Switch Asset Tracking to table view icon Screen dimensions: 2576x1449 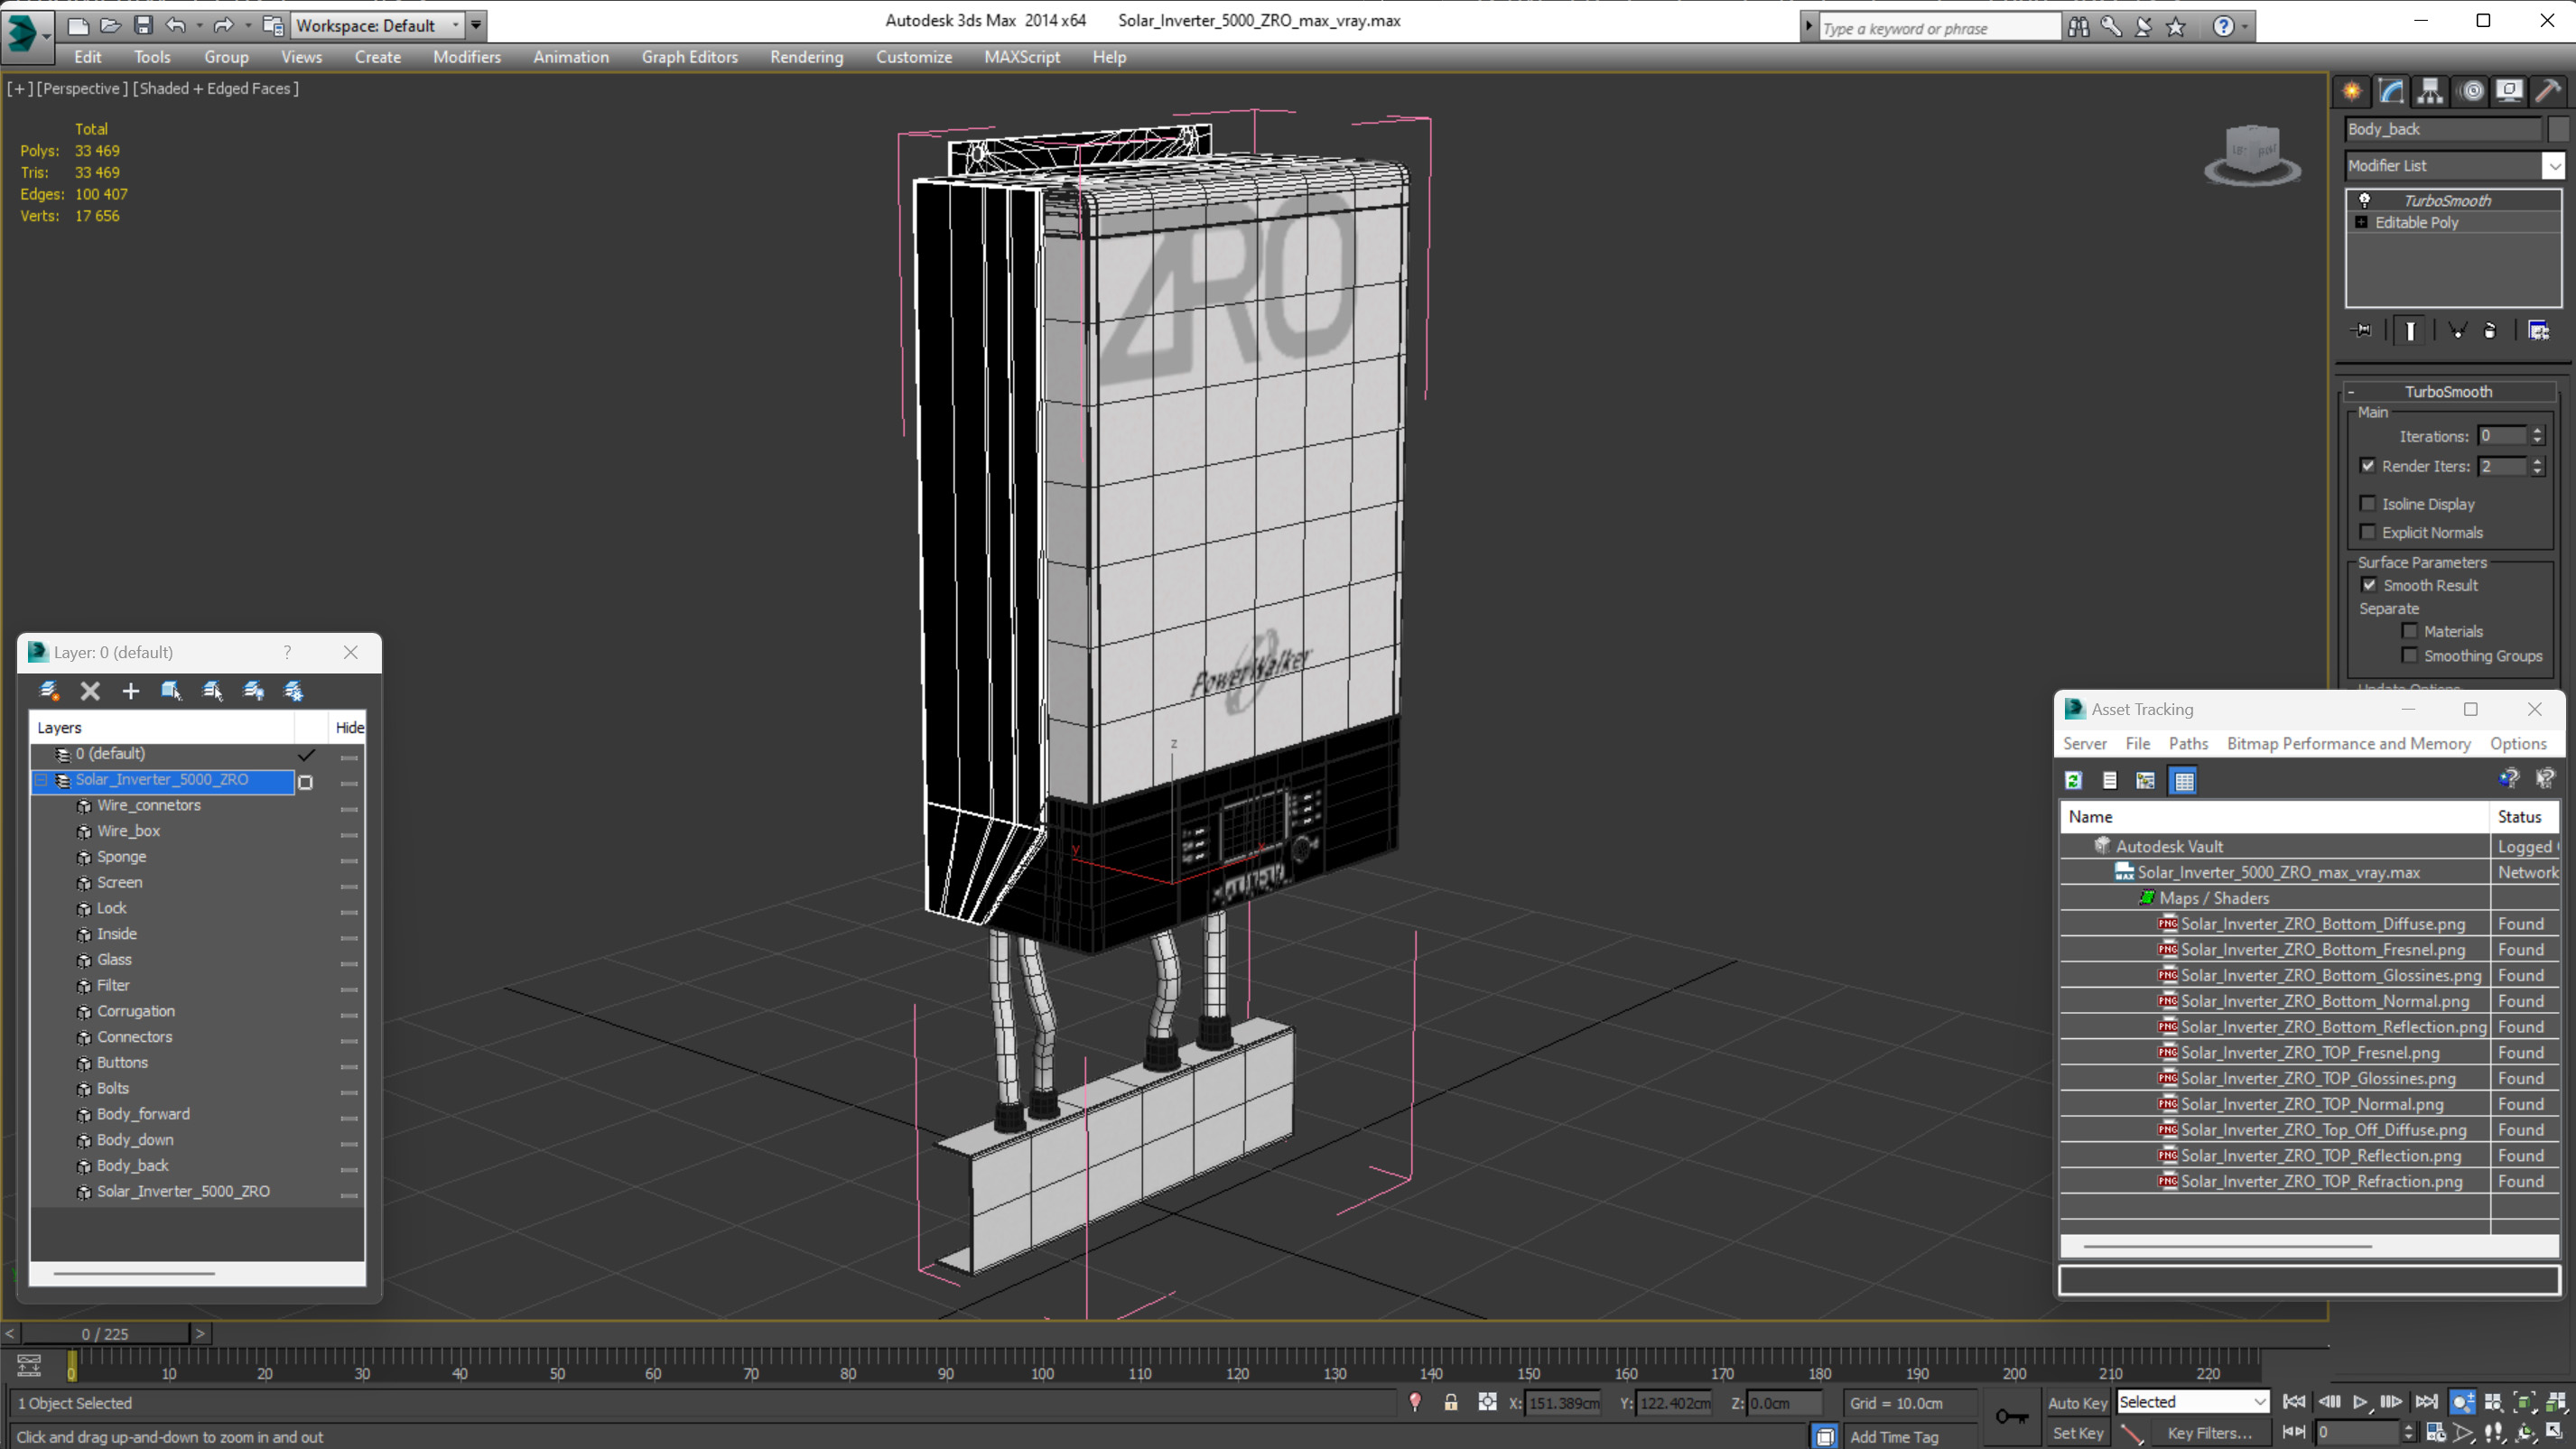point(2184,780)
